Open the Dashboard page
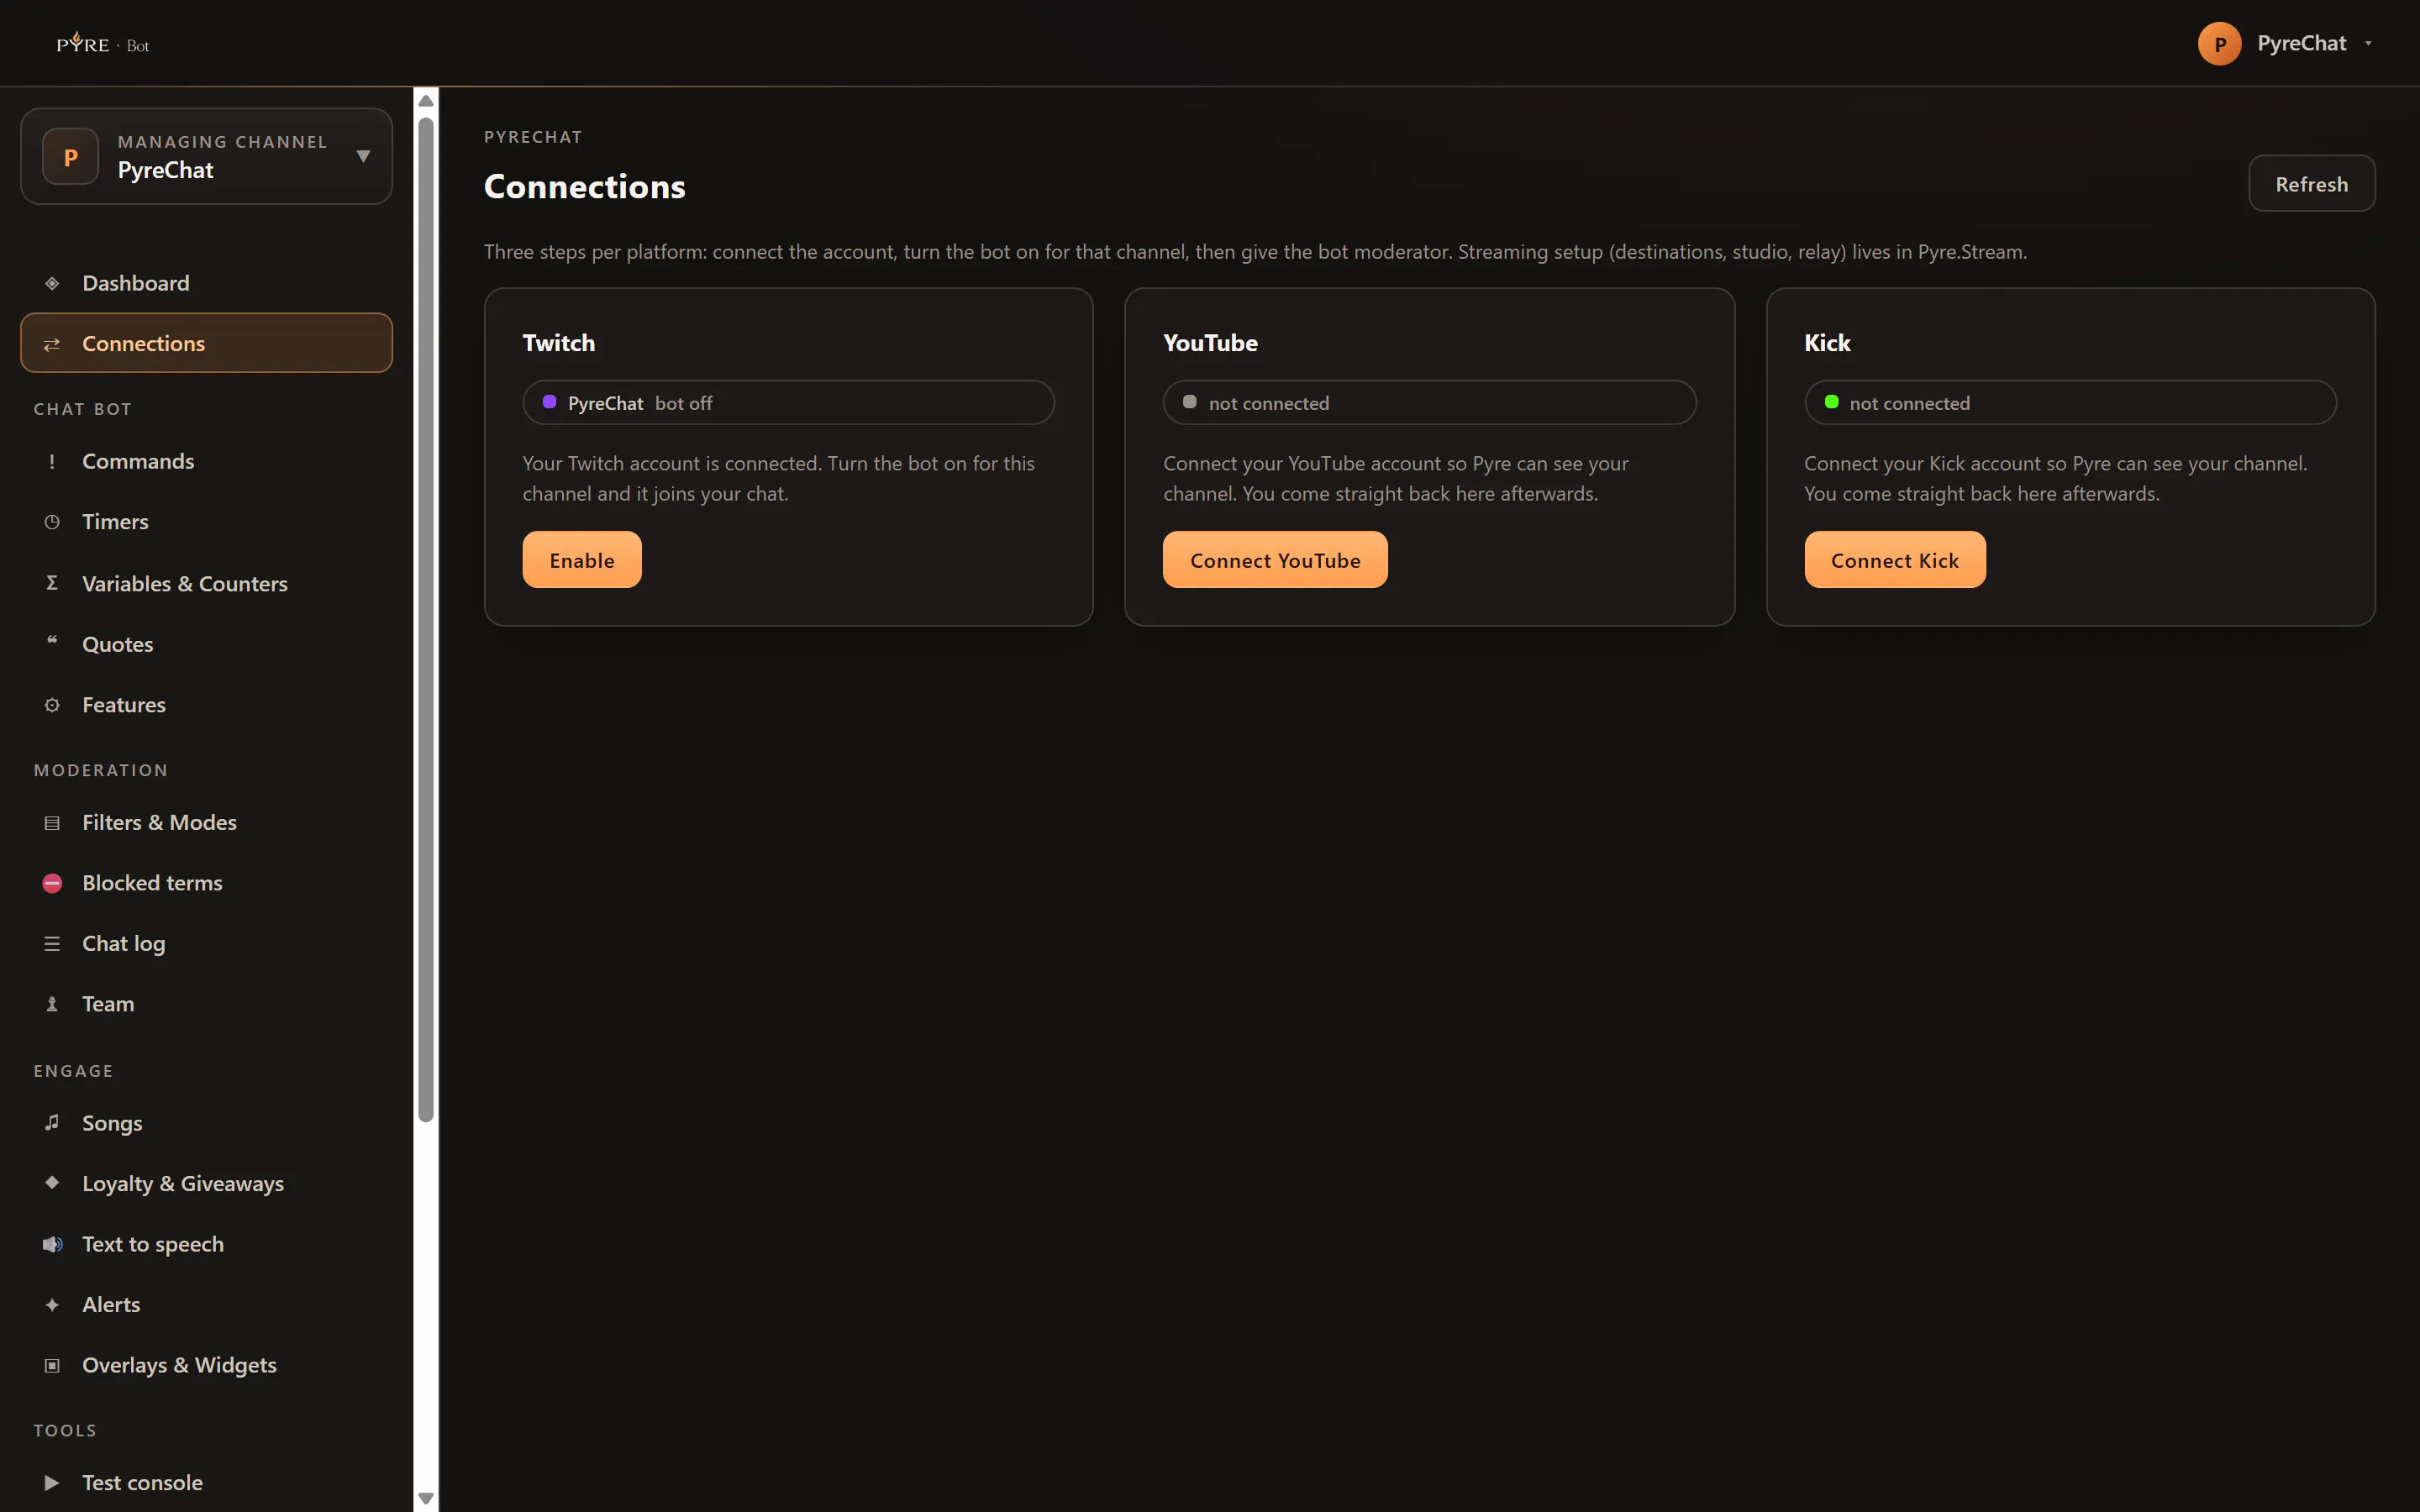 tap(206, 283)
